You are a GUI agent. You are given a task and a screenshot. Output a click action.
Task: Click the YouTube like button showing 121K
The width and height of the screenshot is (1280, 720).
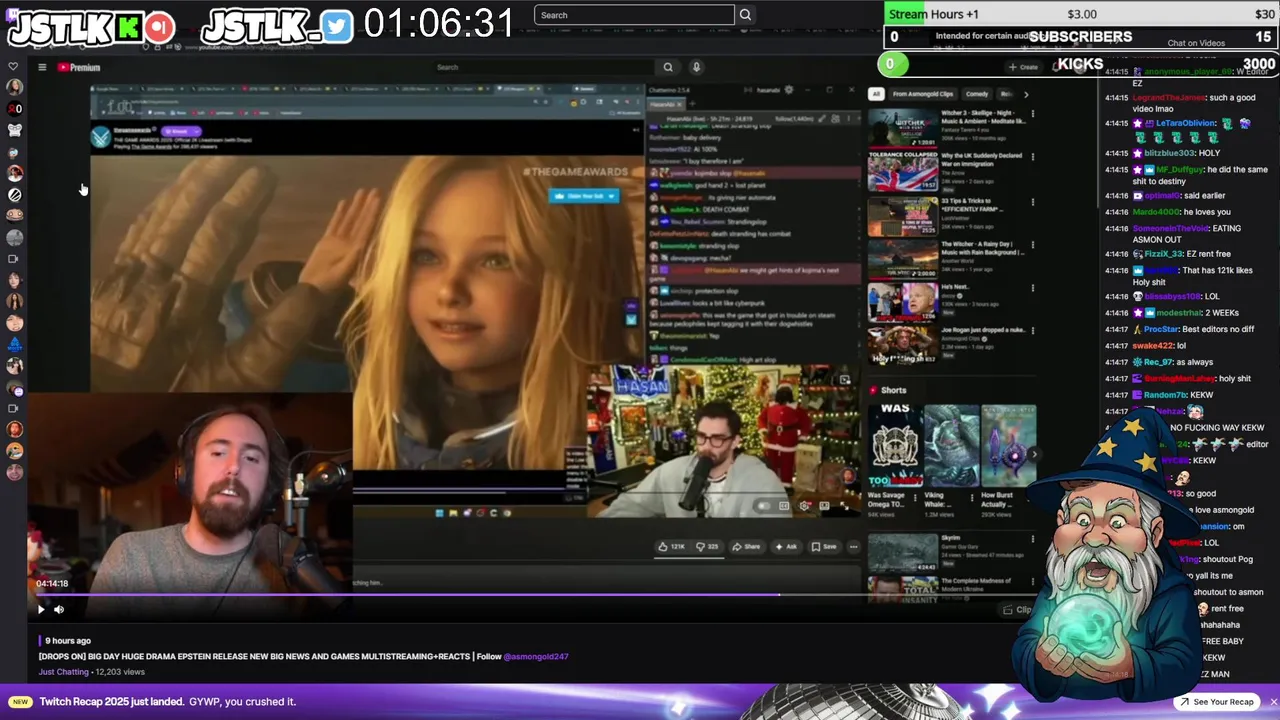pos(673,547)
